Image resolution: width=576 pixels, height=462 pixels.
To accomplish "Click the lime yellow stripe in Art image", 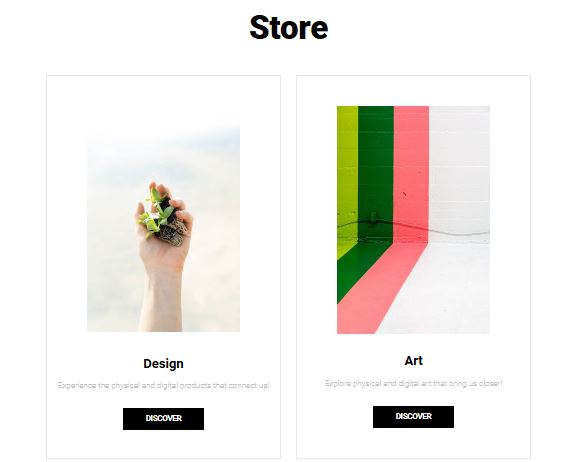I will tap(347, 173).
